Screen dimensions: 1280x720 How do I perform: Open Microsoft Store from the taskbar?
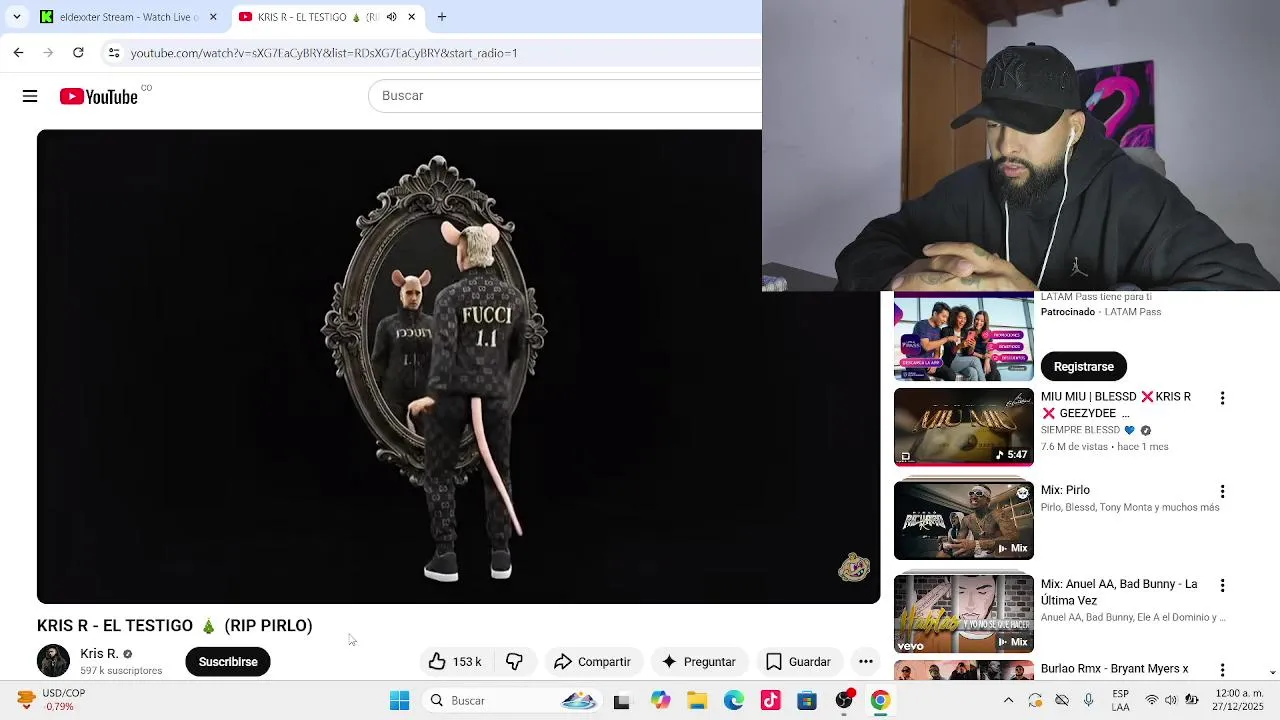(807, 700)
